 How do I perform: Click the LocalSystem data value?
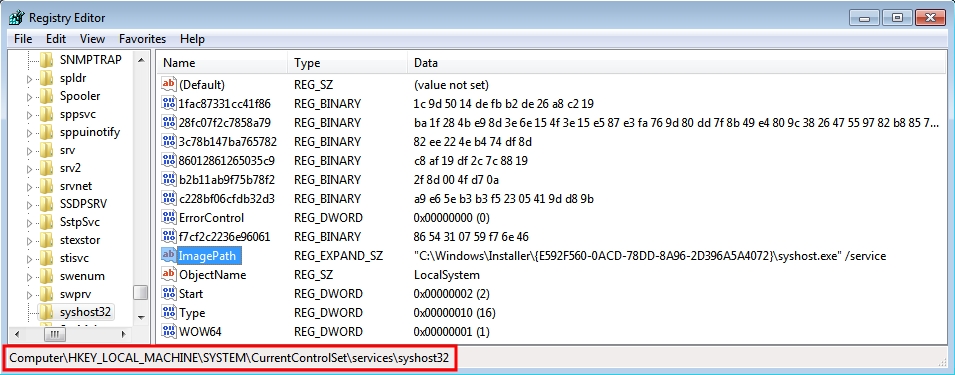447,275
